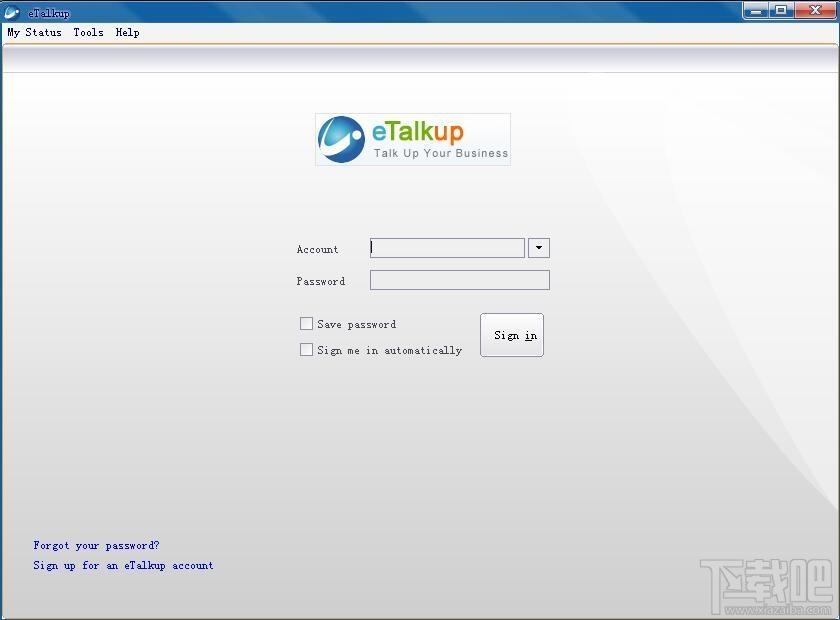Click the Sign in button
840x620 pixels.
click(512, 335)
